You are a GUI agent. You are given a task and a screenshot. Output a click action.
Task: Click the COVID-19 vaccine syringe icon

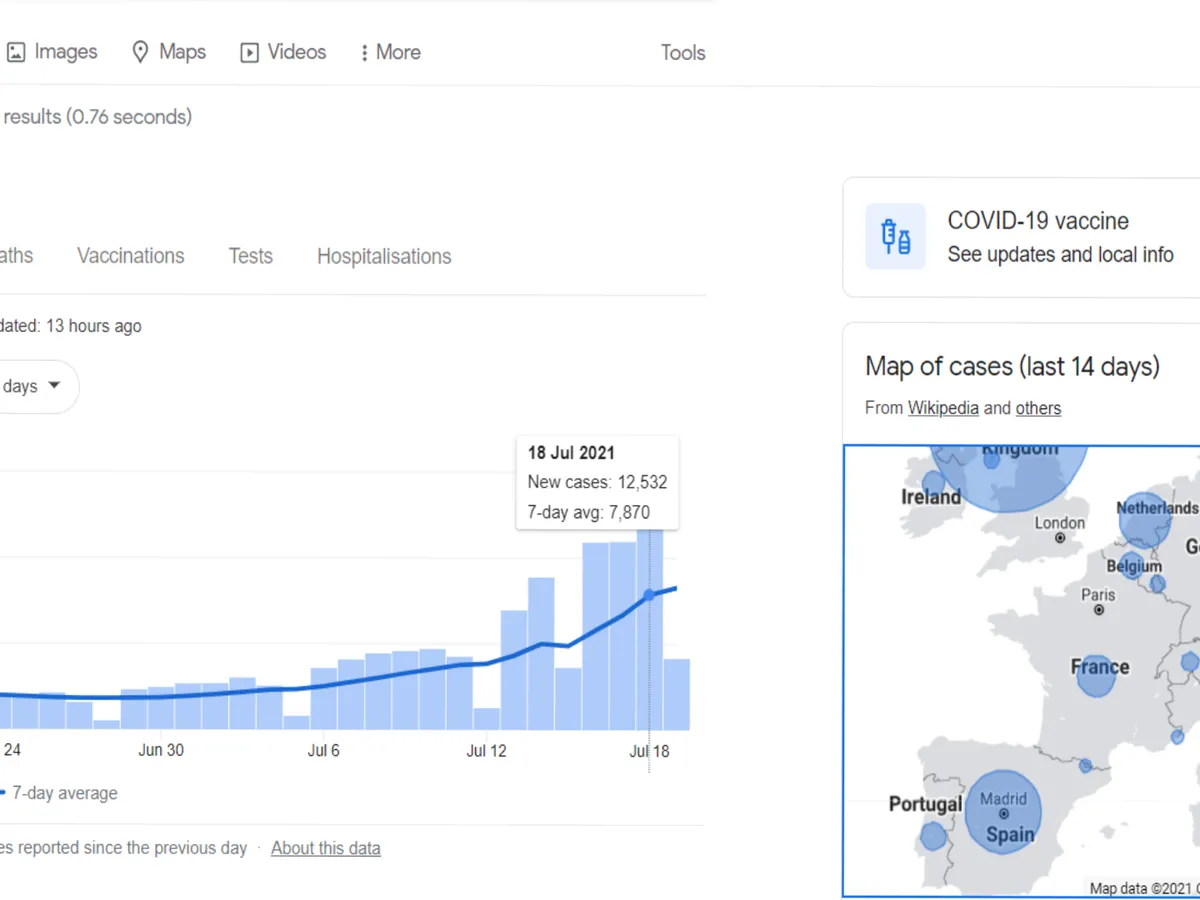[x=895, y=237]
